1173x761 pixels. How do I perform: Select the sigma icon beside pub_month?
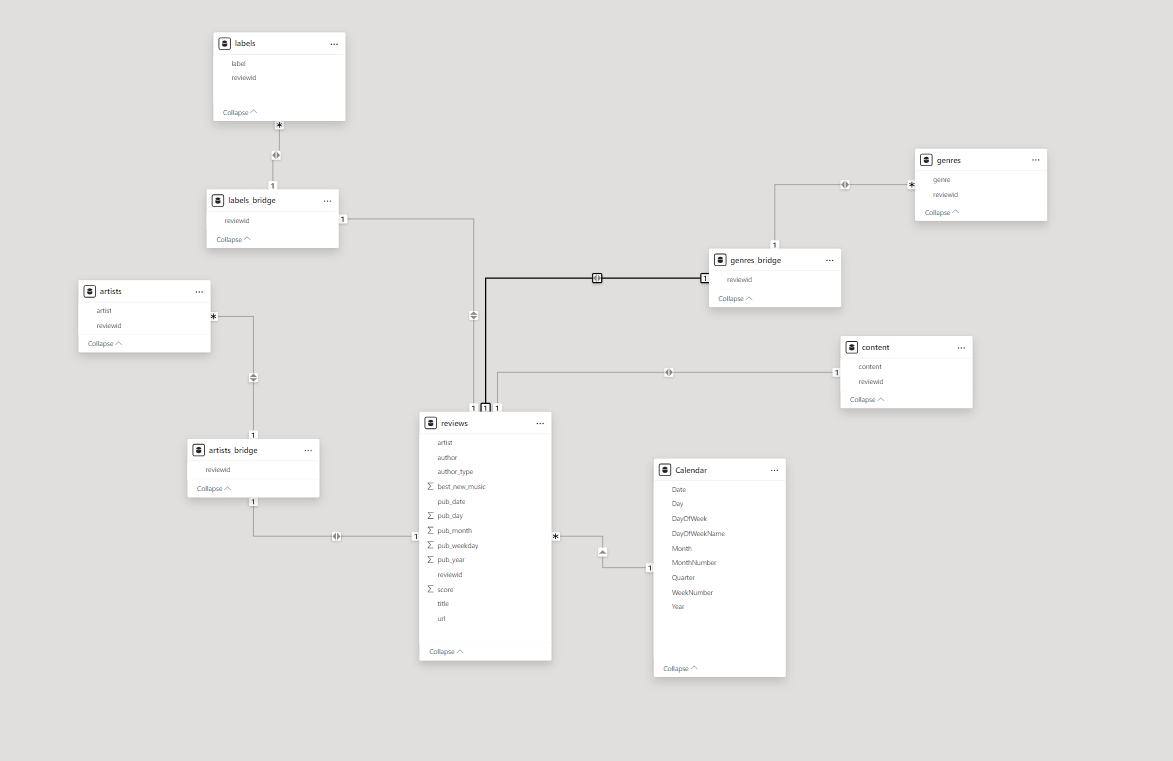[x=430, y=531]
